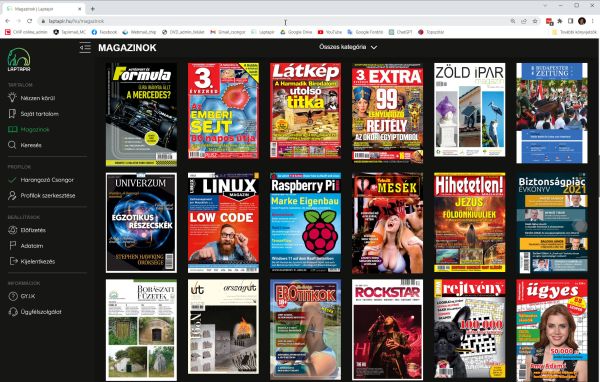Open the browser extensions puzzle icon
This screenshot has height=382, width=600.
coord(560,21)
